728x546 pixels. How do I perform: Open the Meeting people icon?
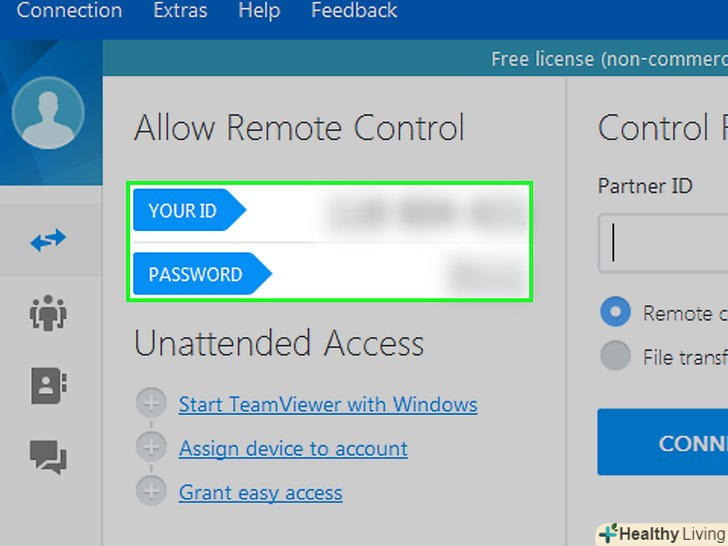[48, 314]
